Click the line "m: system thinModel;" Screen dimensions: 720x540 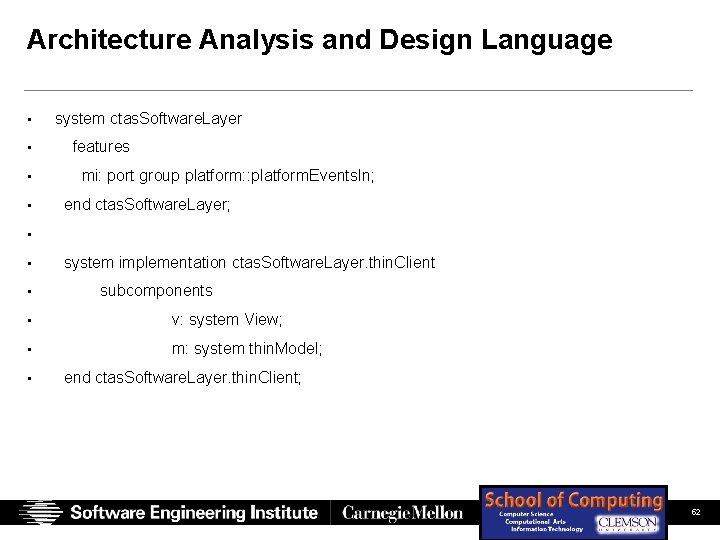coord(247,349)
